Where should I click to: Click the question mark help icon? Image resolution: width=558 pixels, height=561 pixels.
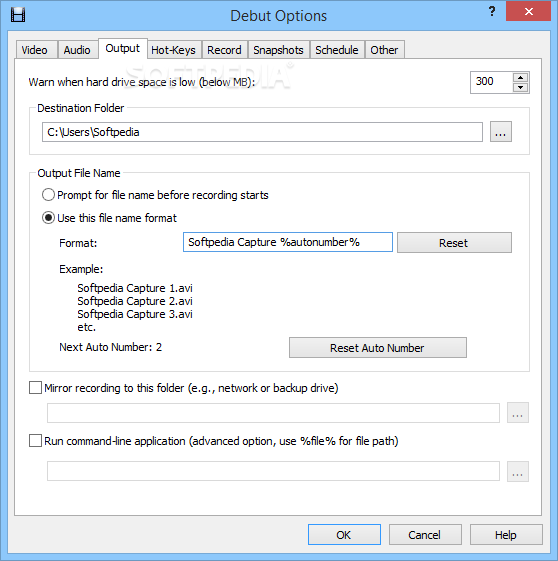point(492,12)
